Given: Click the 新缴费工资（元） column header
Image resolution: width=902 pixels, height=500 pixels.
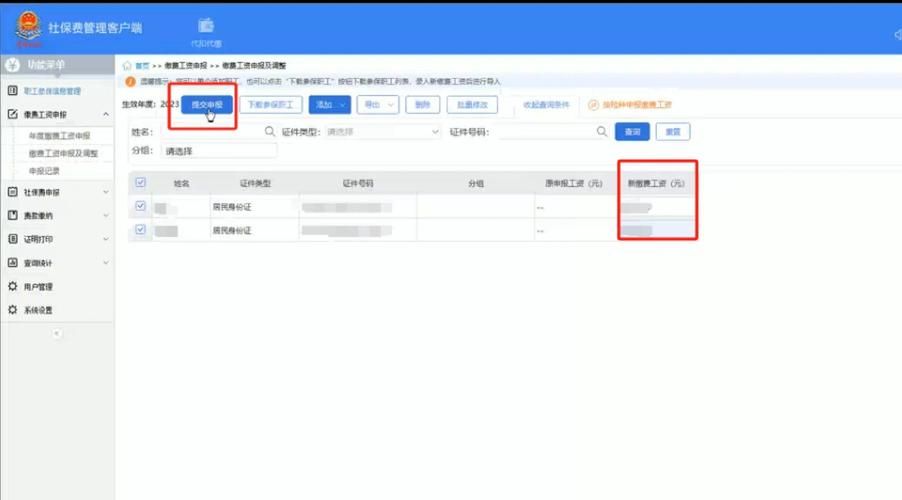Looking at the screenshot, I should tap(656, 184).
